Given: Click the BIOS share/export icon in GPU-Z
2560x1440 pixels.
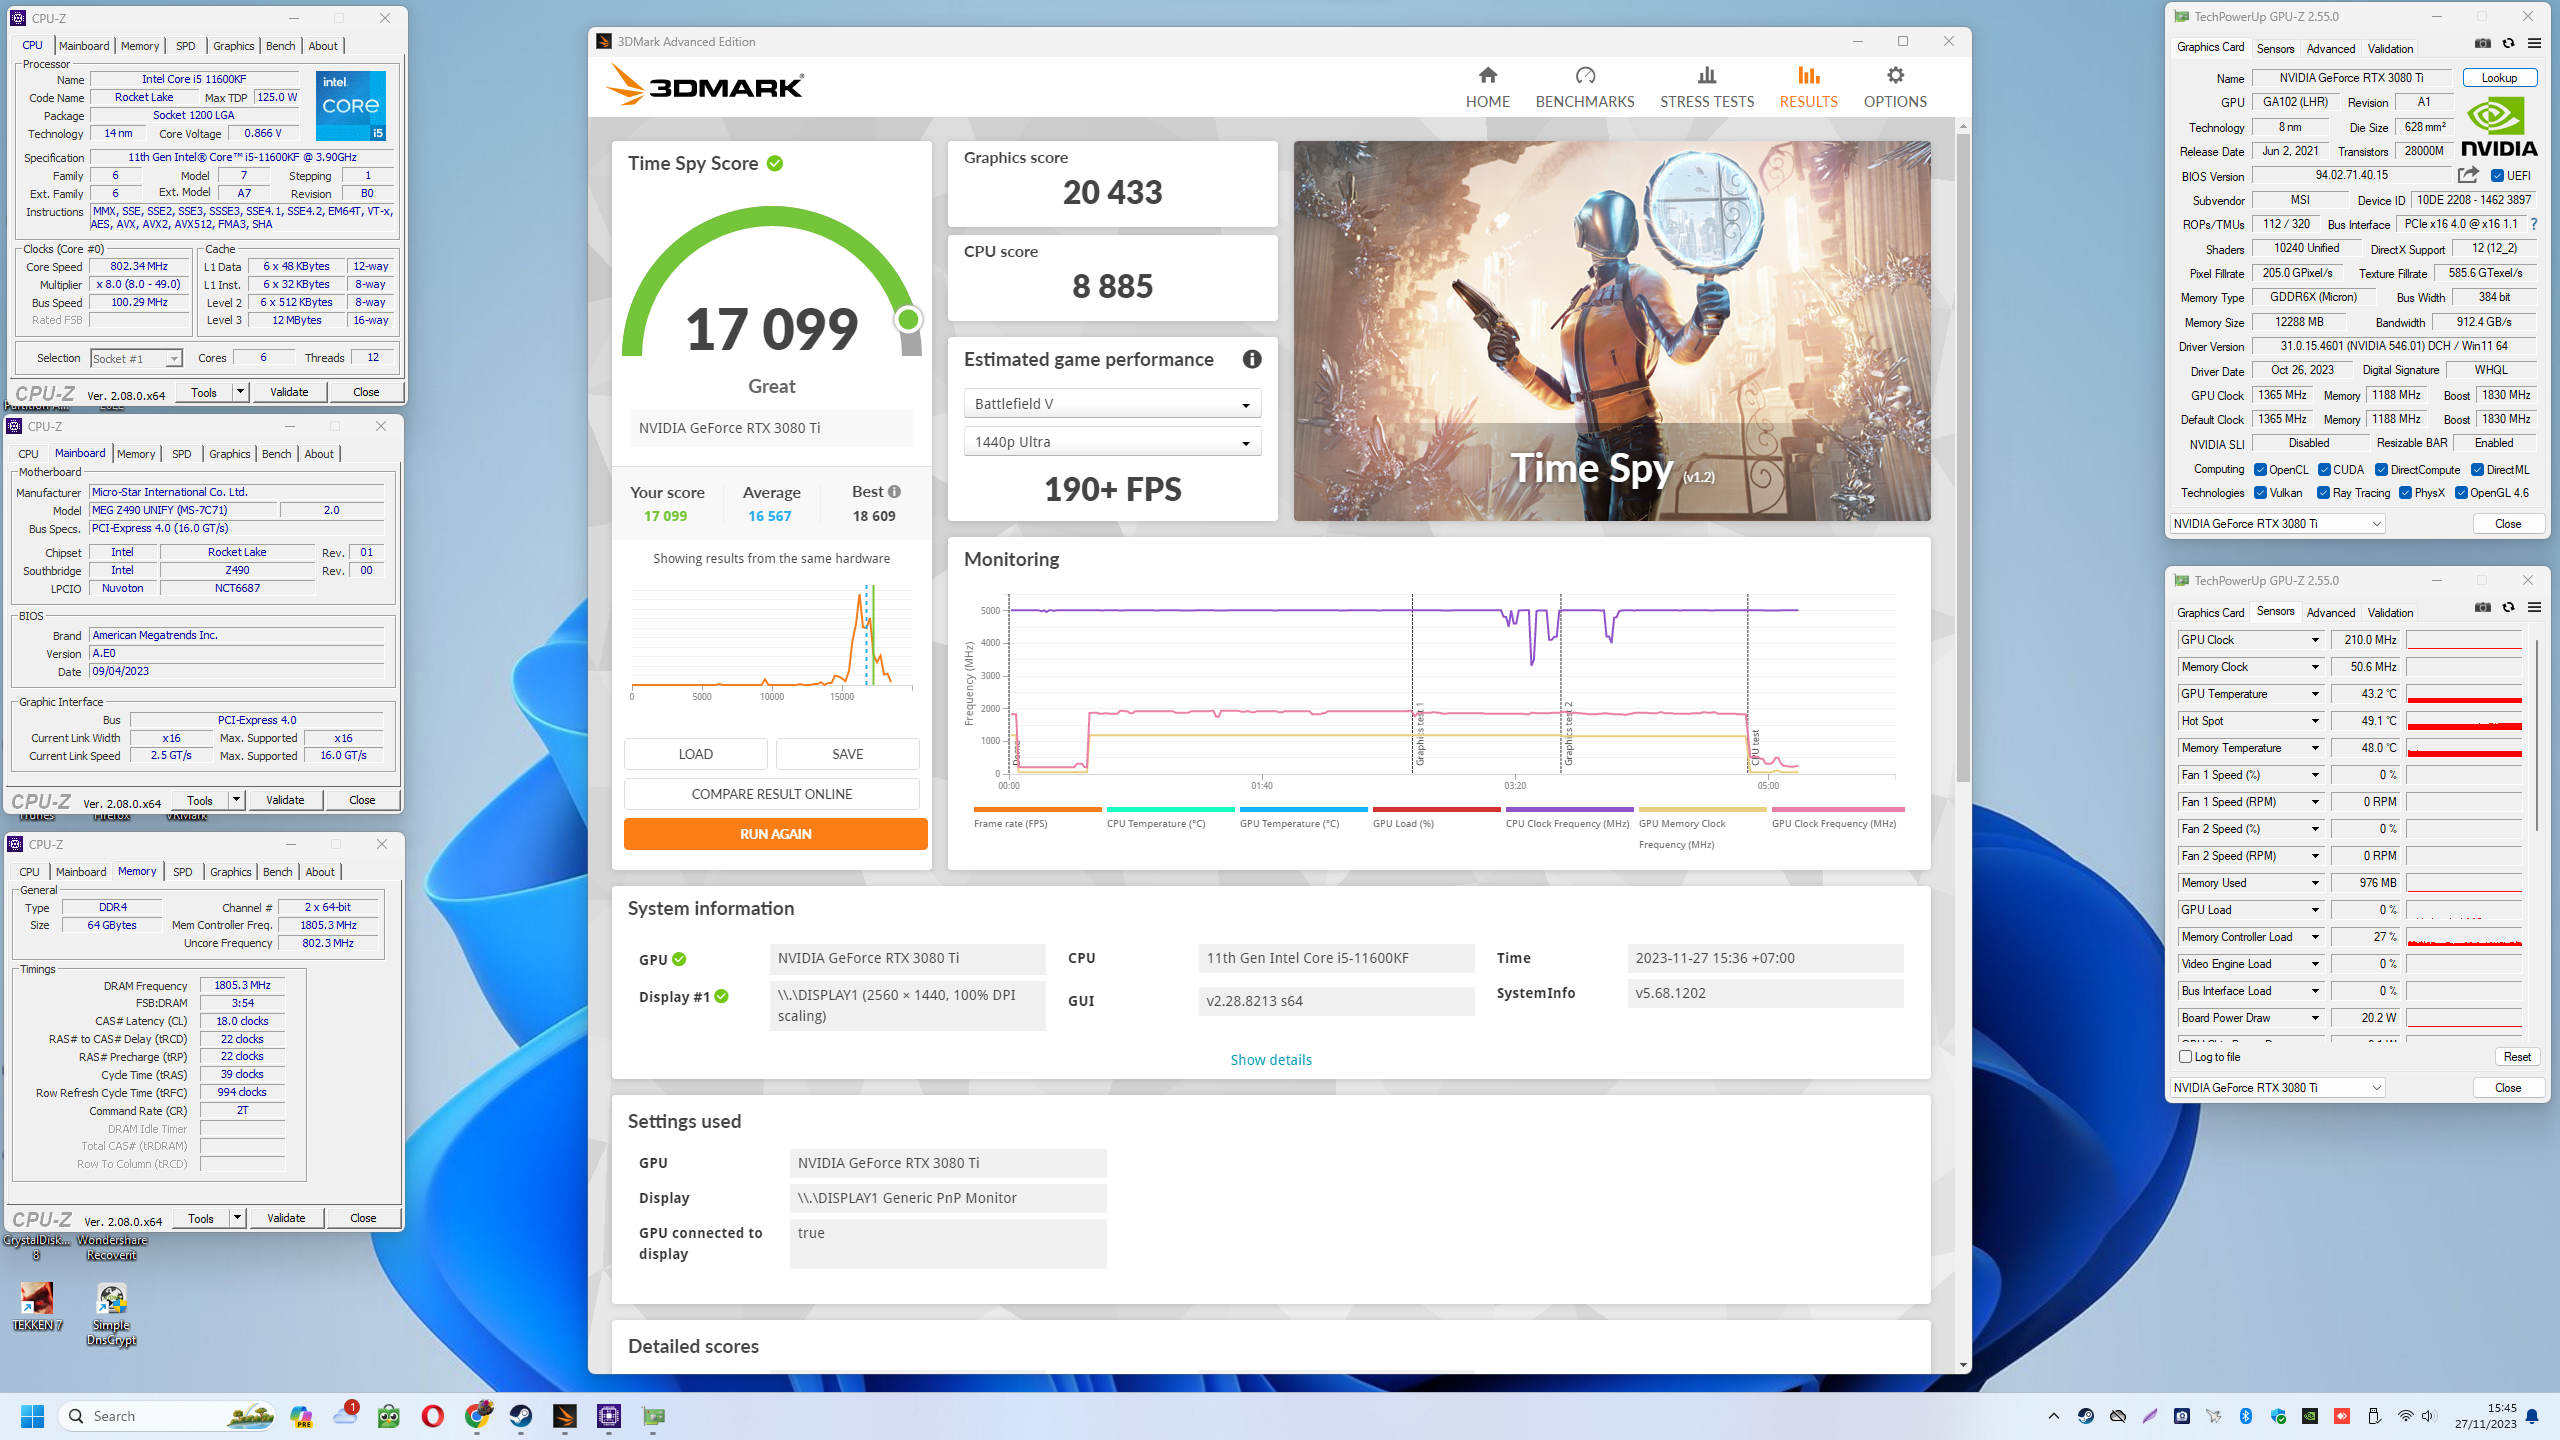Looking at the screenshot, I should click(2467, 175).
